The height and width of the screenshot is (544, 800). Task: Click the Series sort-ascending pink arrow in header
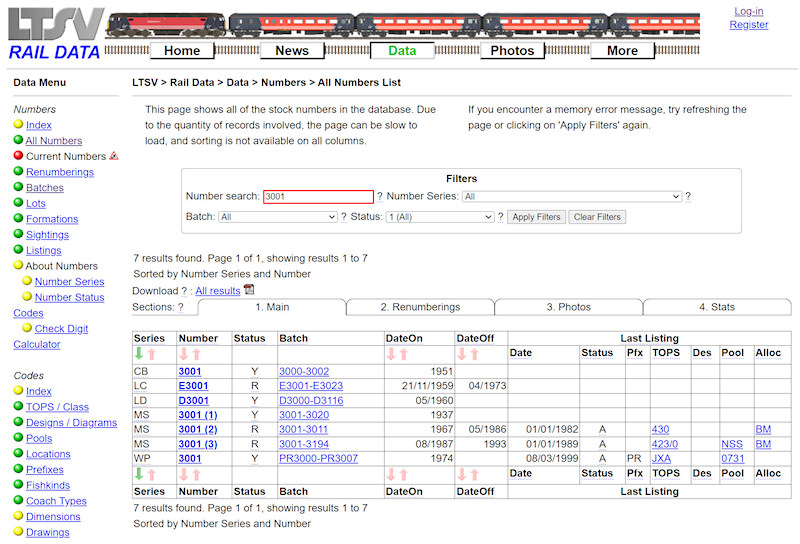pyautogui.click(x=152, y=354)
